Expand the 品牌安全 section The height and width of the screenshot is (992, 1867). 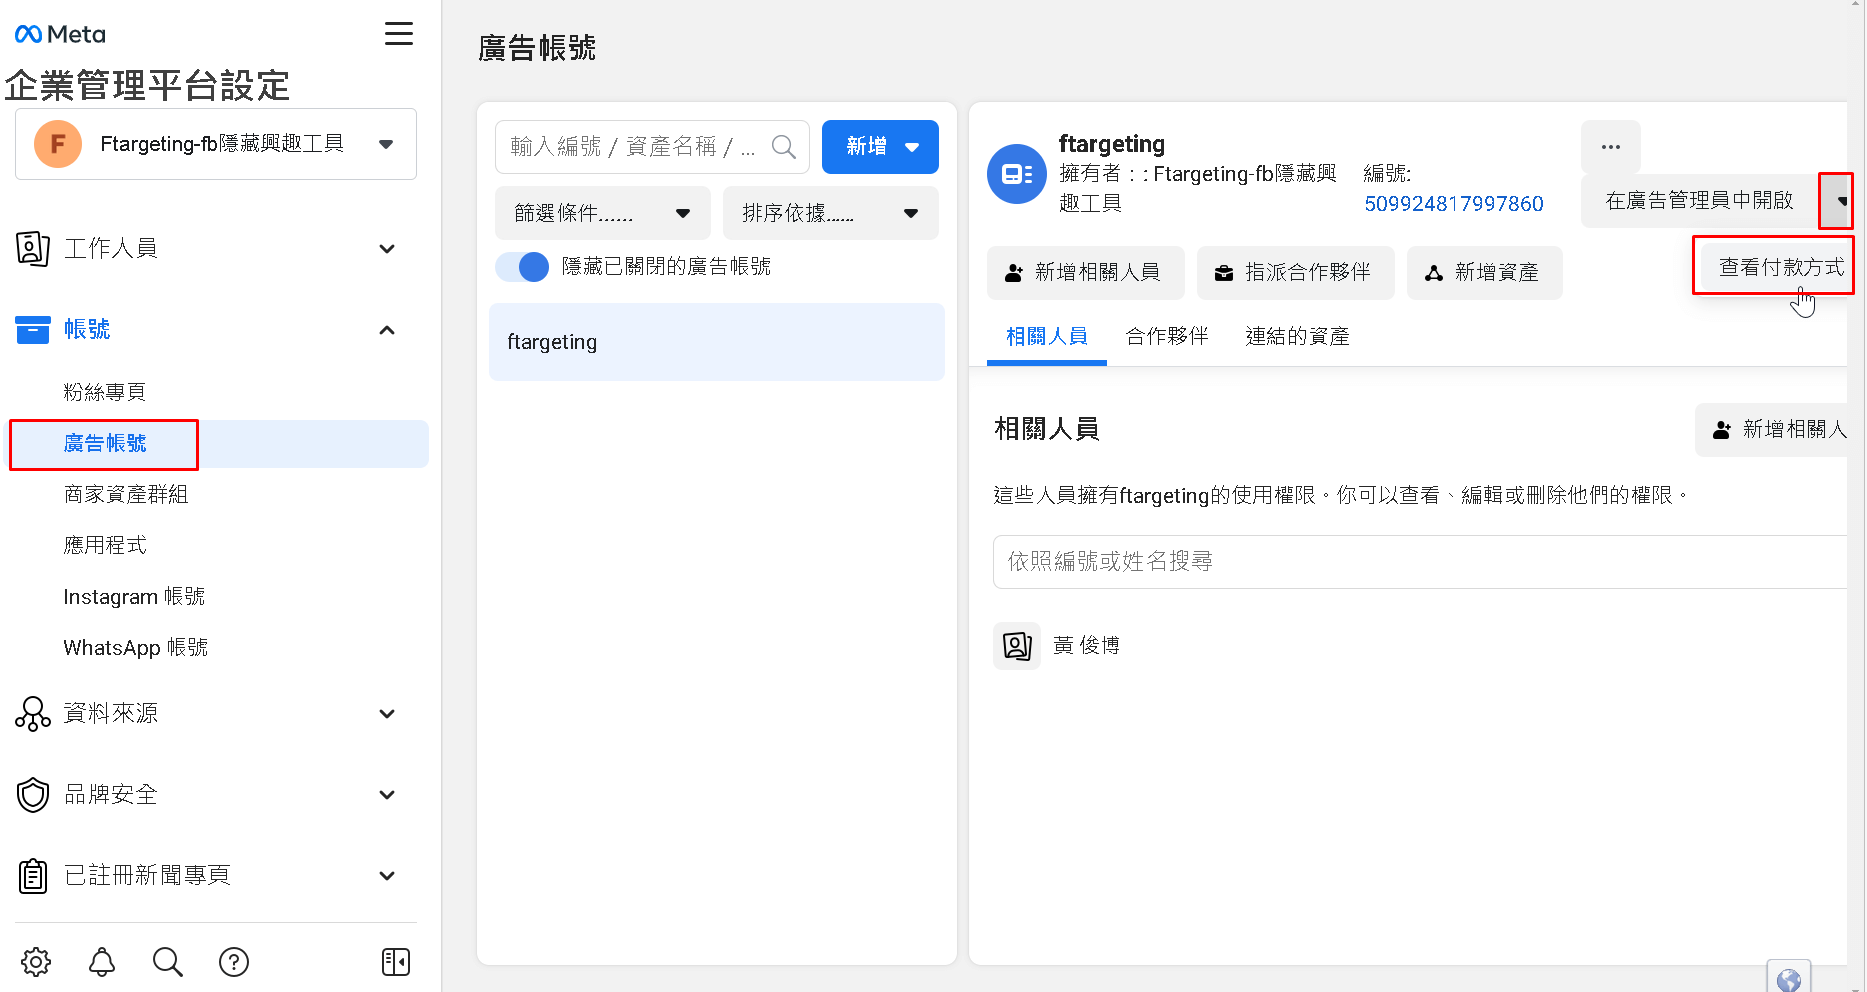[387, 795]
